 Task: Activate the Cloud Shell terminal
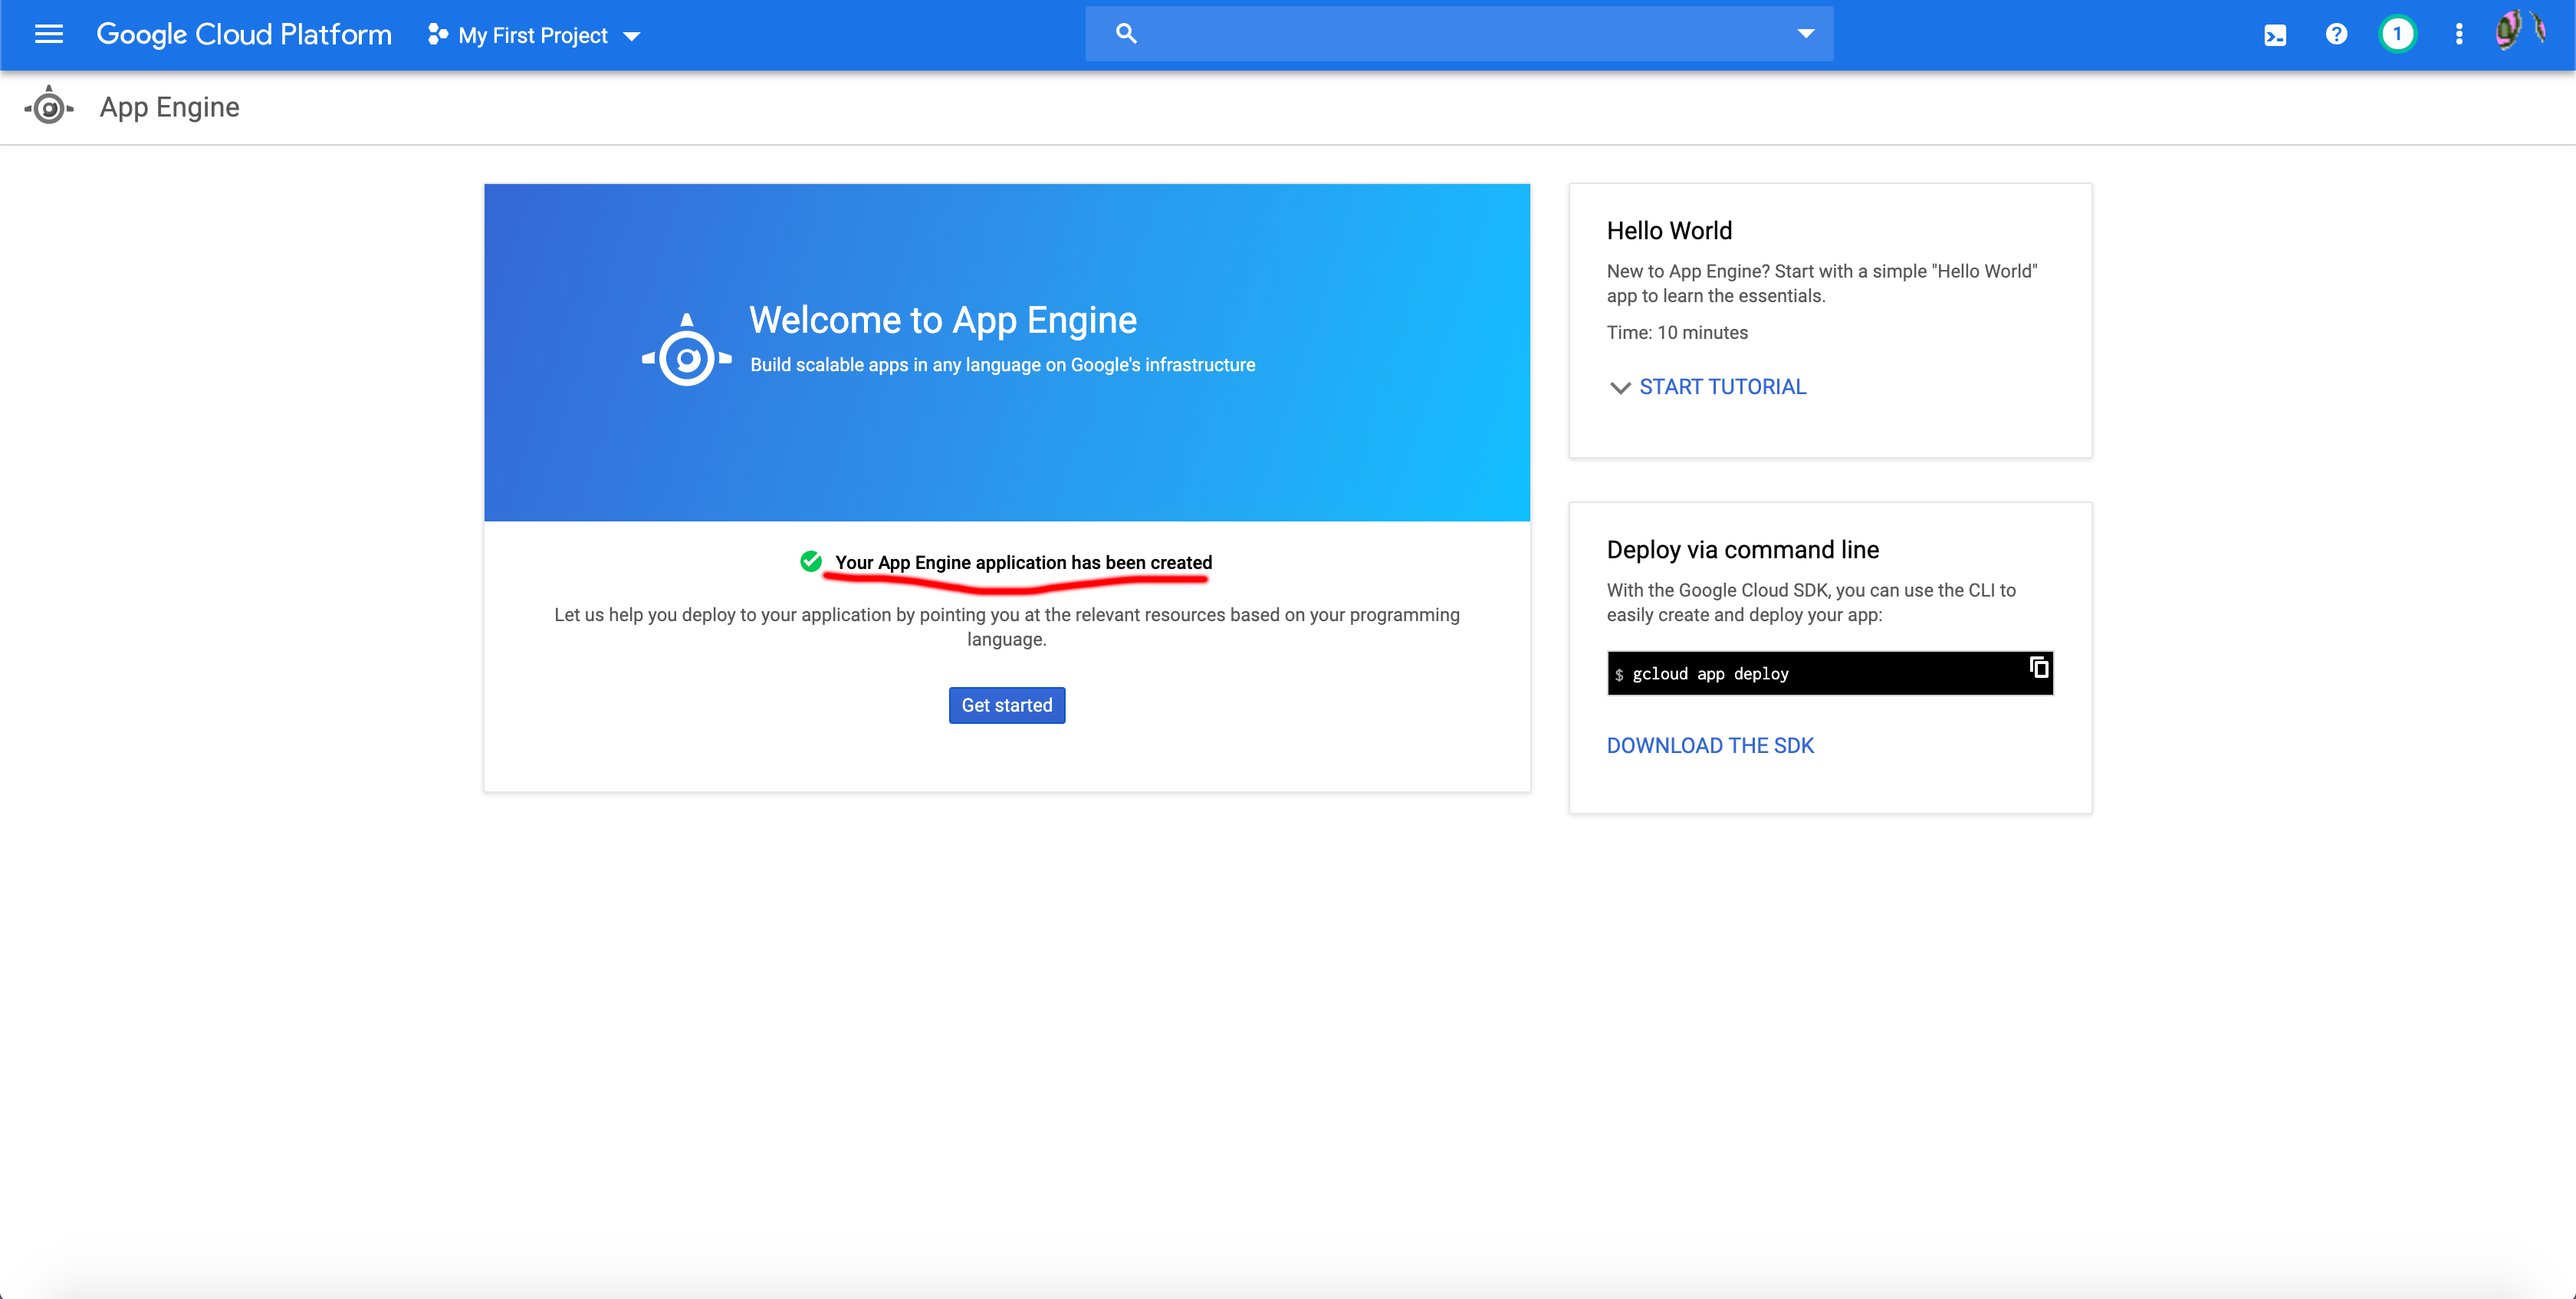tap(2275, 34)
